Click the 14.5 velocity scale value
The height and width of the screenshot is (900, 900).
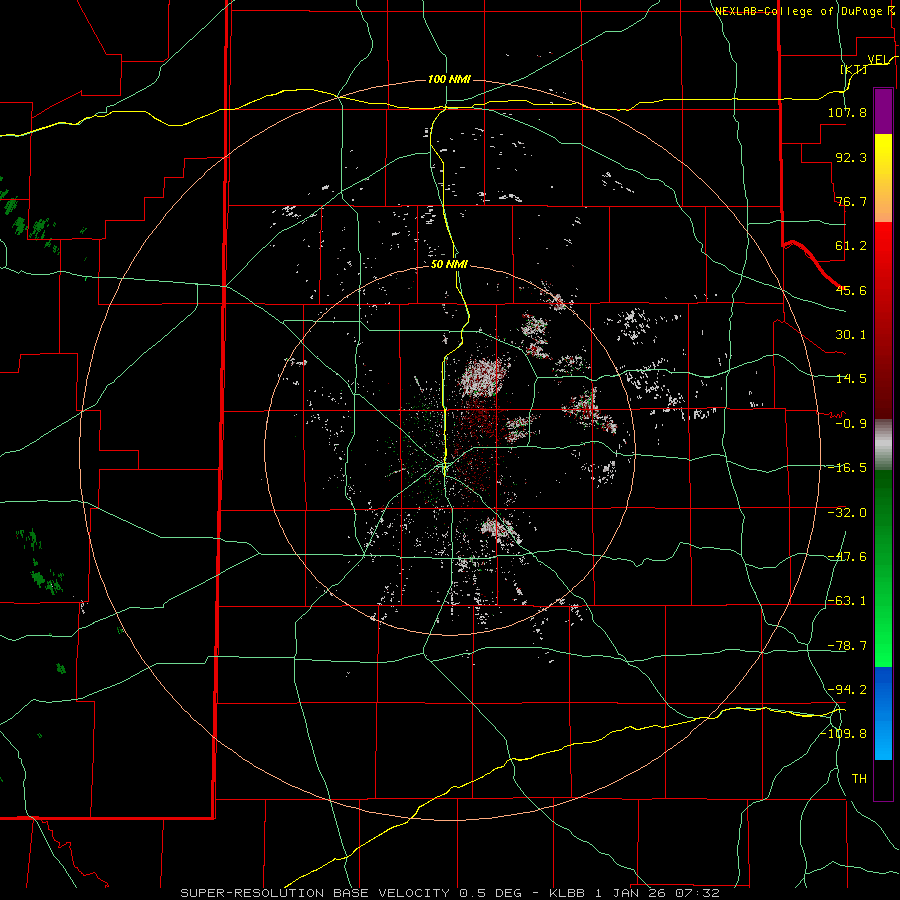[851, 379]
